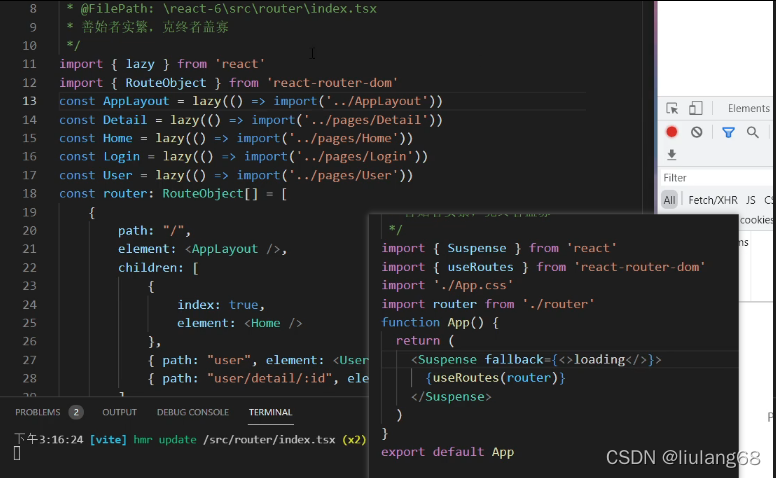Click the terminal cursor prompt box
The image size is (776, 478).
coord(17,453)
